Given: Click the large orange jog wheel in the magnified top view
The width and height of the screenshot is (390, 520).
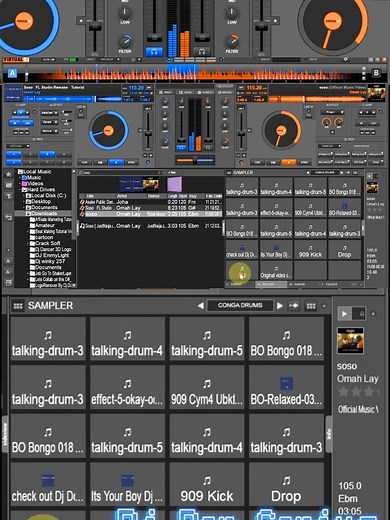Looking at the screenshot, I should click(x=333, y=22).
